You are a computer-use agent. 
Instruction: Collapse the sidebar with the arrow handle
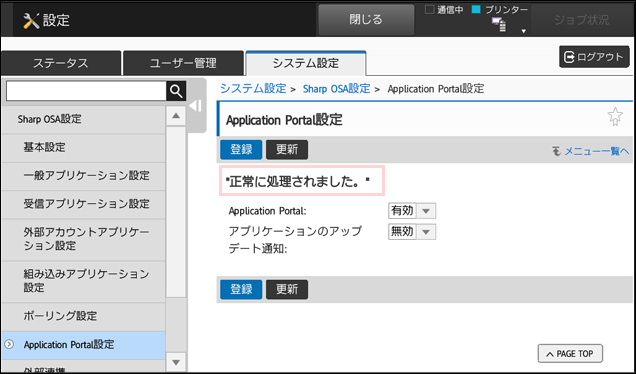pyautogui.click(x=196, y=106)
